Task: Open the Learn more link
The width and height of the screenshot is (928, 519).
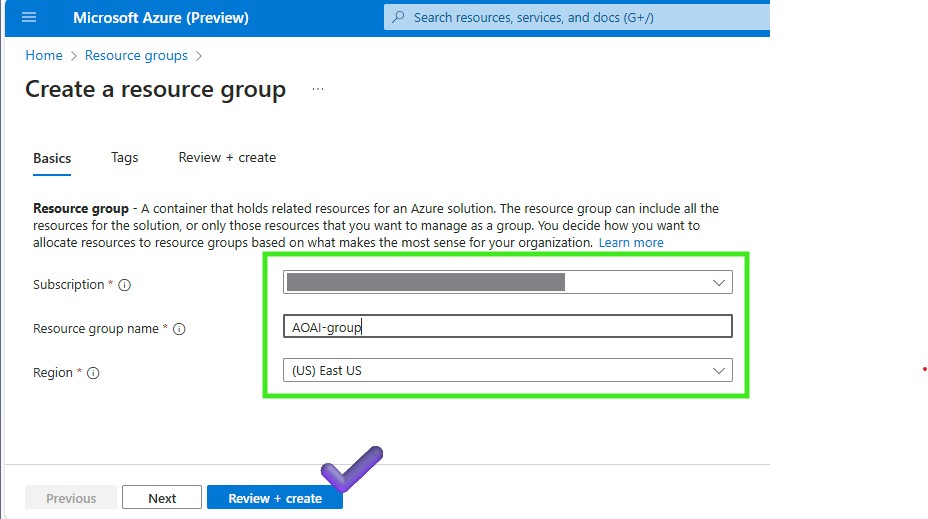Action: tap(631, 243)
